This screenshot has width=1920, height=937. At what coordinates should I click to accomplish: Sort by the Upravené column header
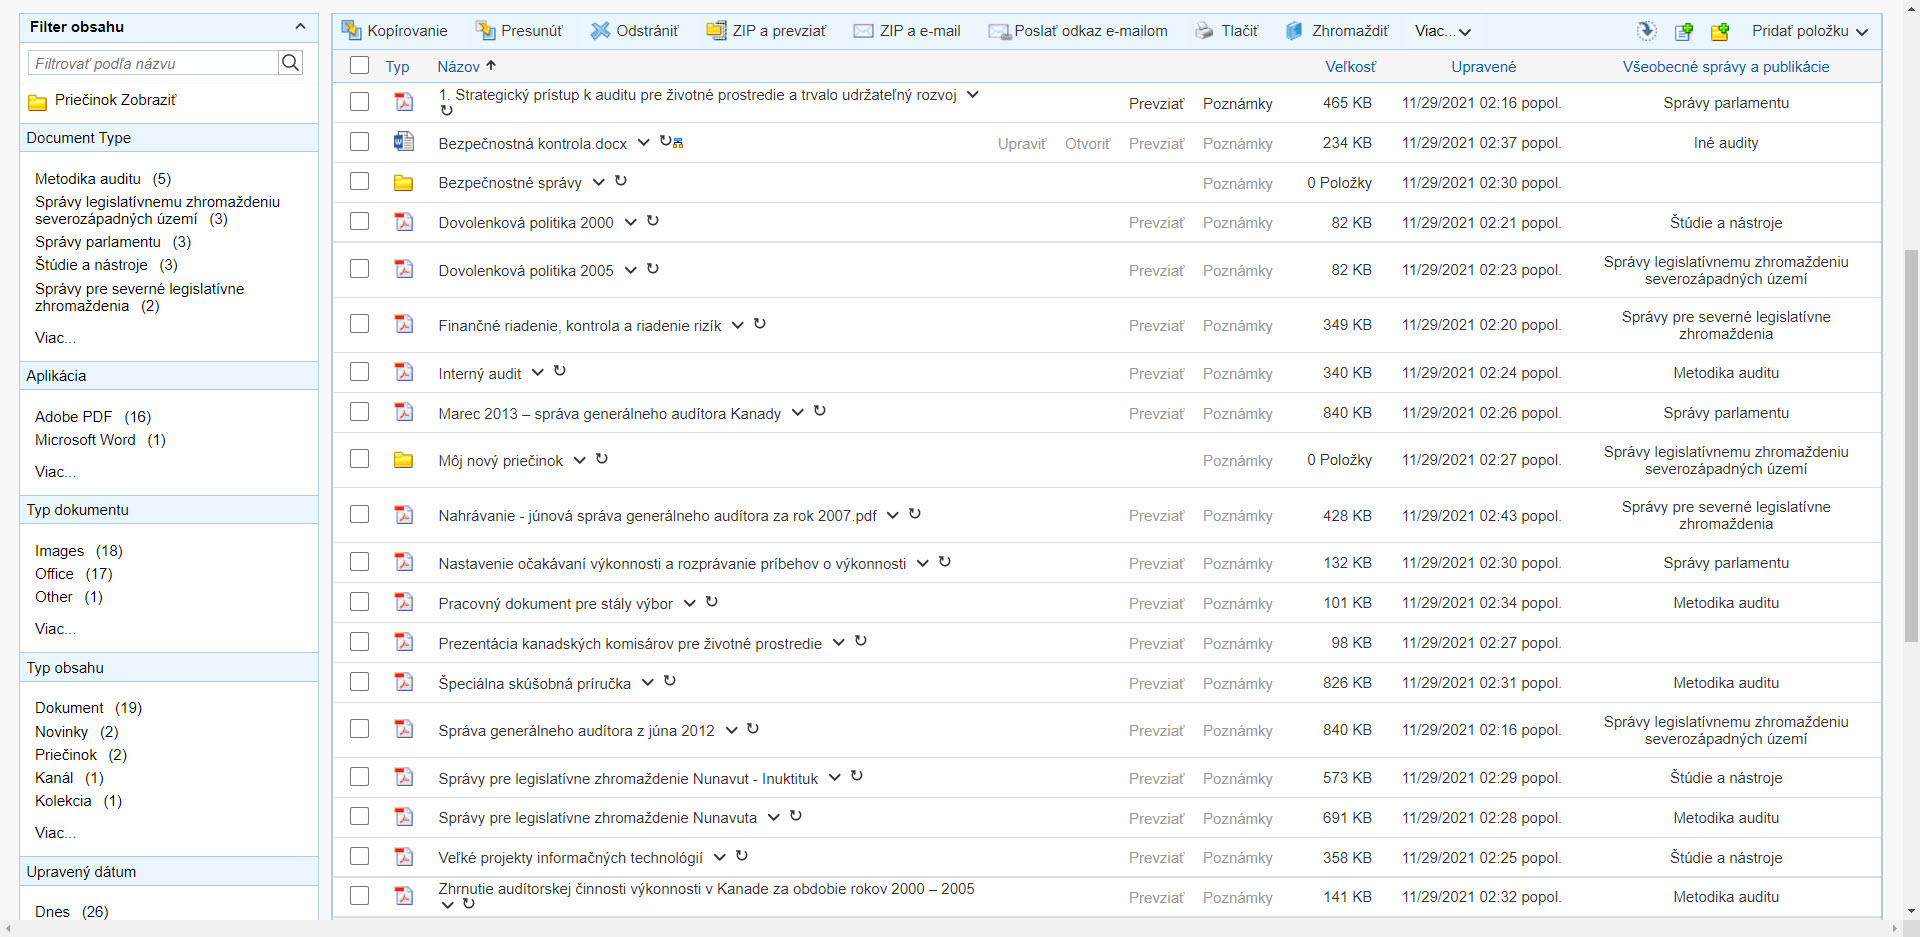(1483, 67)
